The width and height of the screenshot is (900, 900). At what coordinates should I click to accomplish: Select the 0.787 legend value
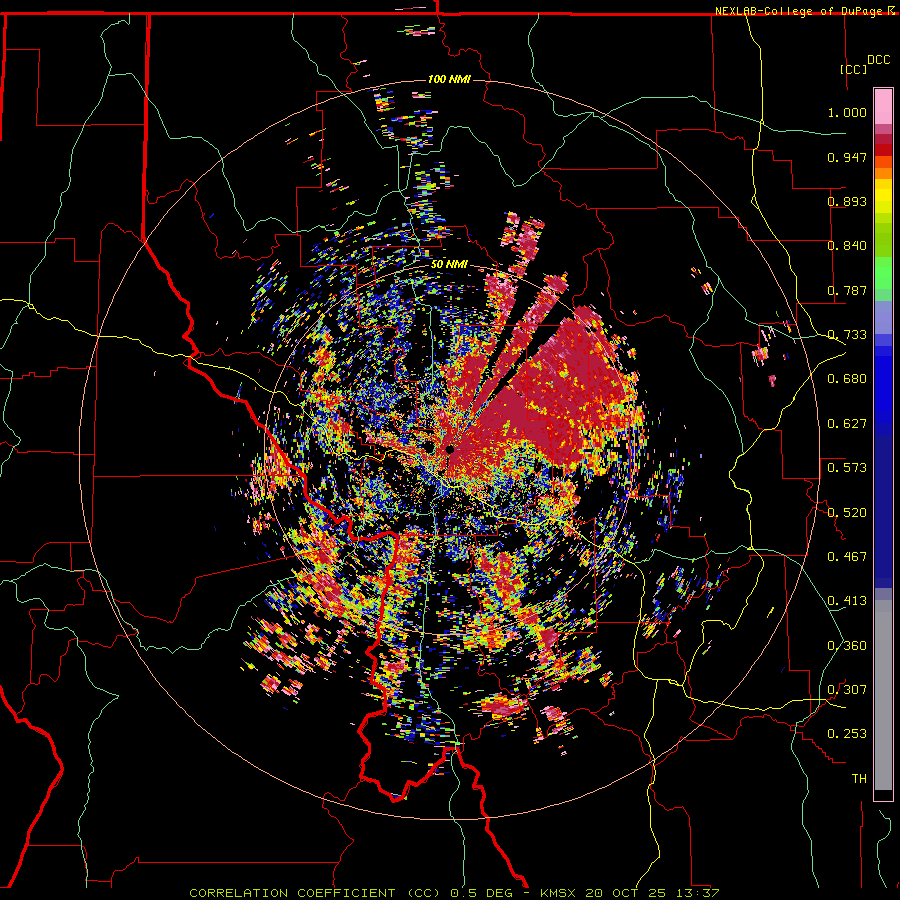click(x=847, y=290)
